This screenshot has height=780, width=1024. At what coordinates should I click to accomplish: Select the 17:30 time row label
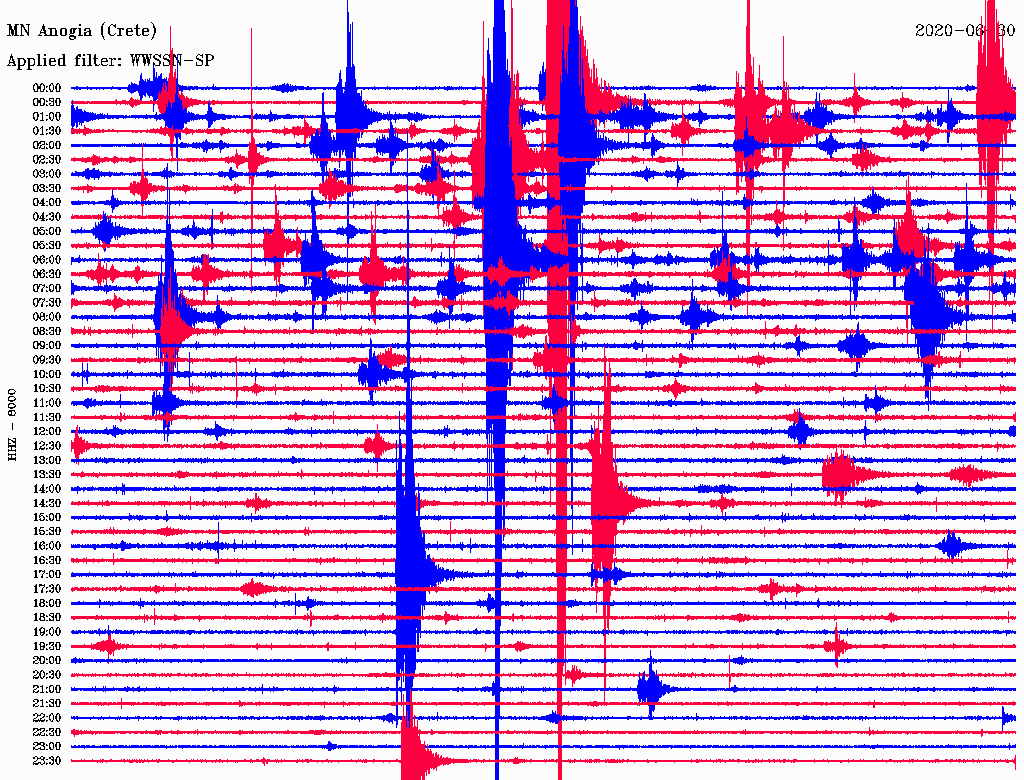[47, 589]
